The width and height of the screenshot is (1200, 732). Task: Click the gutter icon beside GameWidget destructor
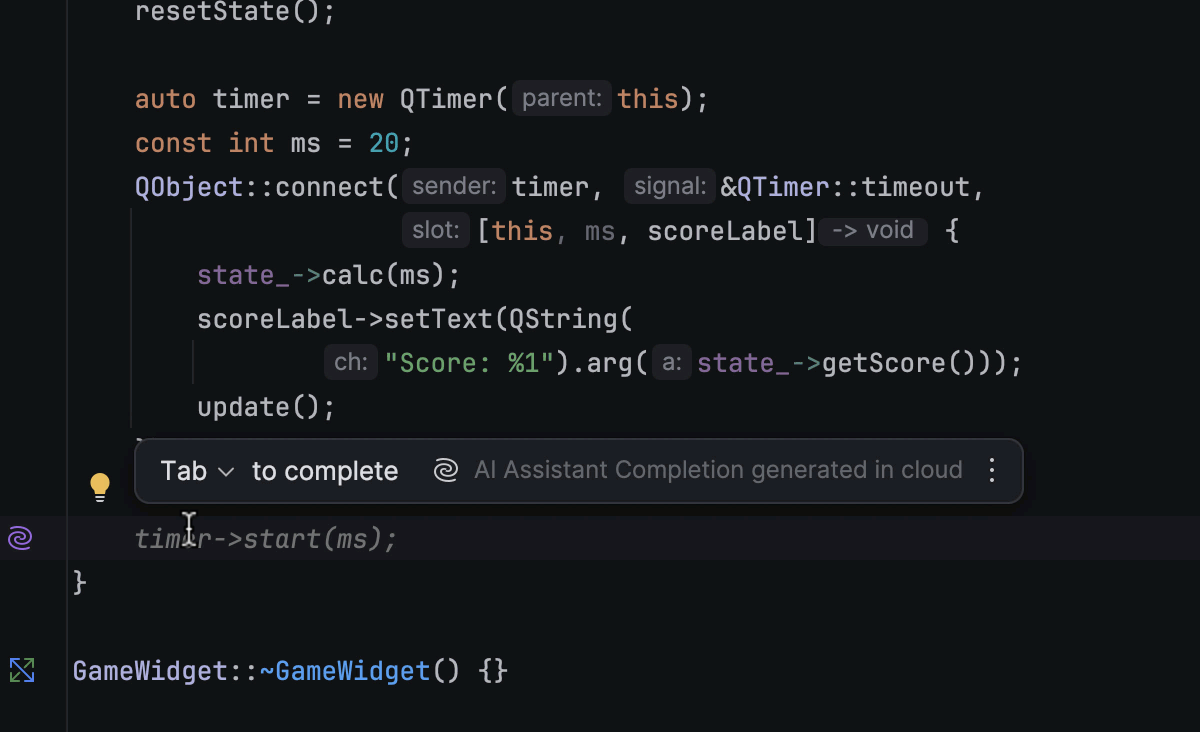[21, 670]
